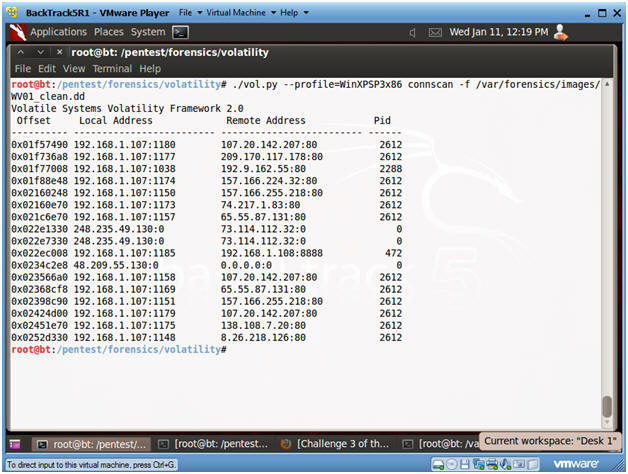Click VMware printer device icon

(491, 464)
